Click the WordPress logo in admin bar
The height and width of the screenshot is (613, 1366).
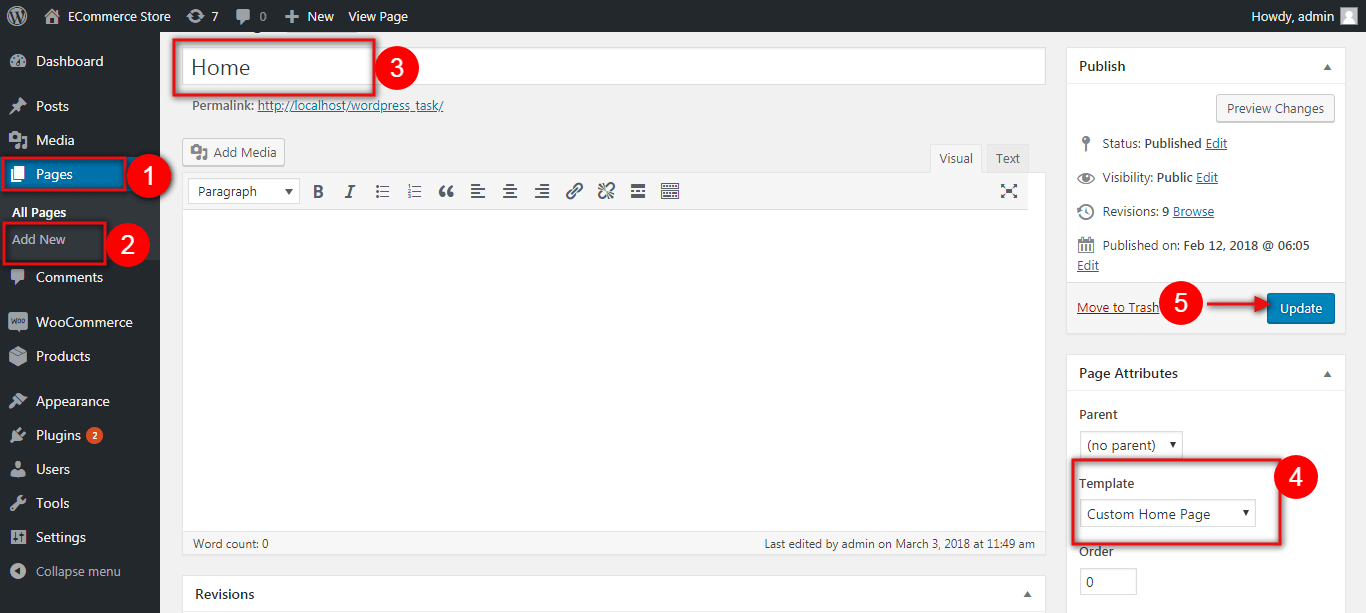tap(17, 16)
